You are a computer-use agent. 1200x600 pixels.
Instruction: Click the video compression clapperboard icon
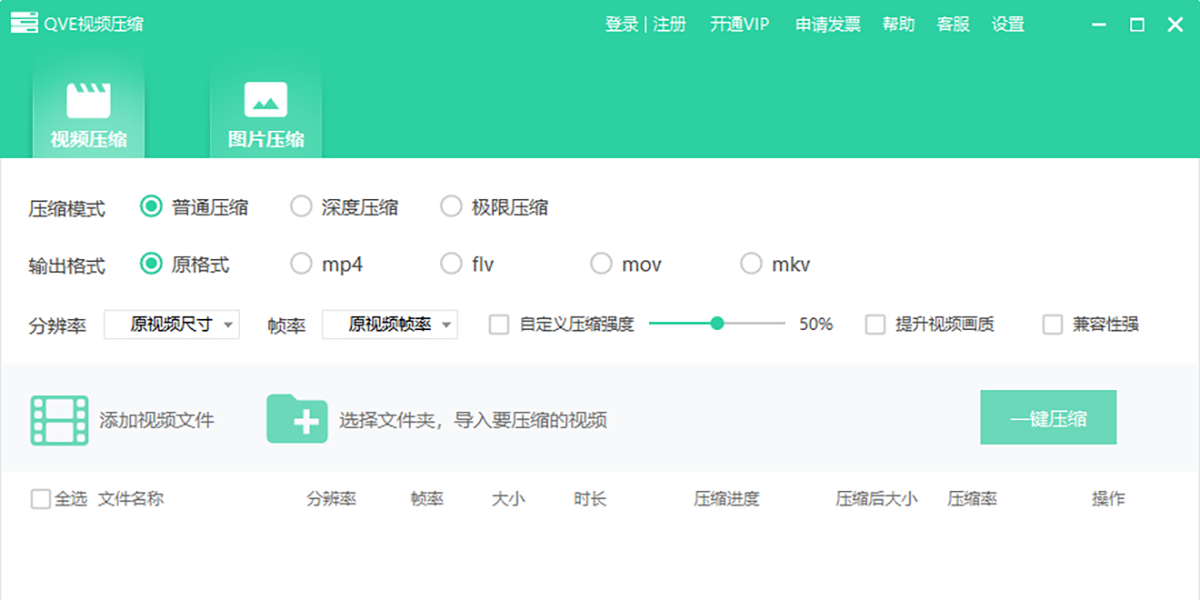pyautogui.click(x=88, y=101)
